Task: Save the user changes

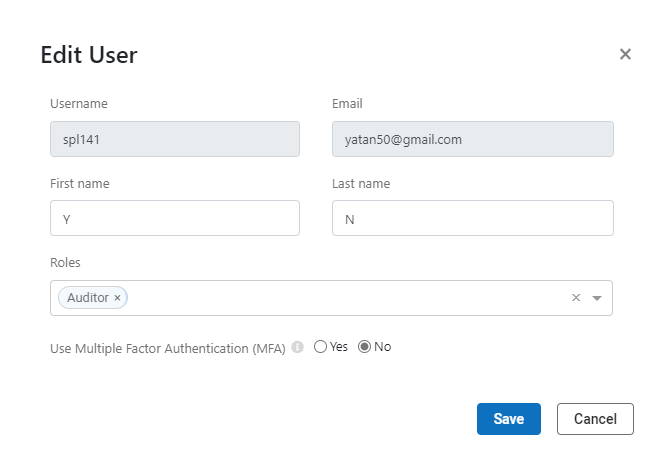Action: pos(509,419)
